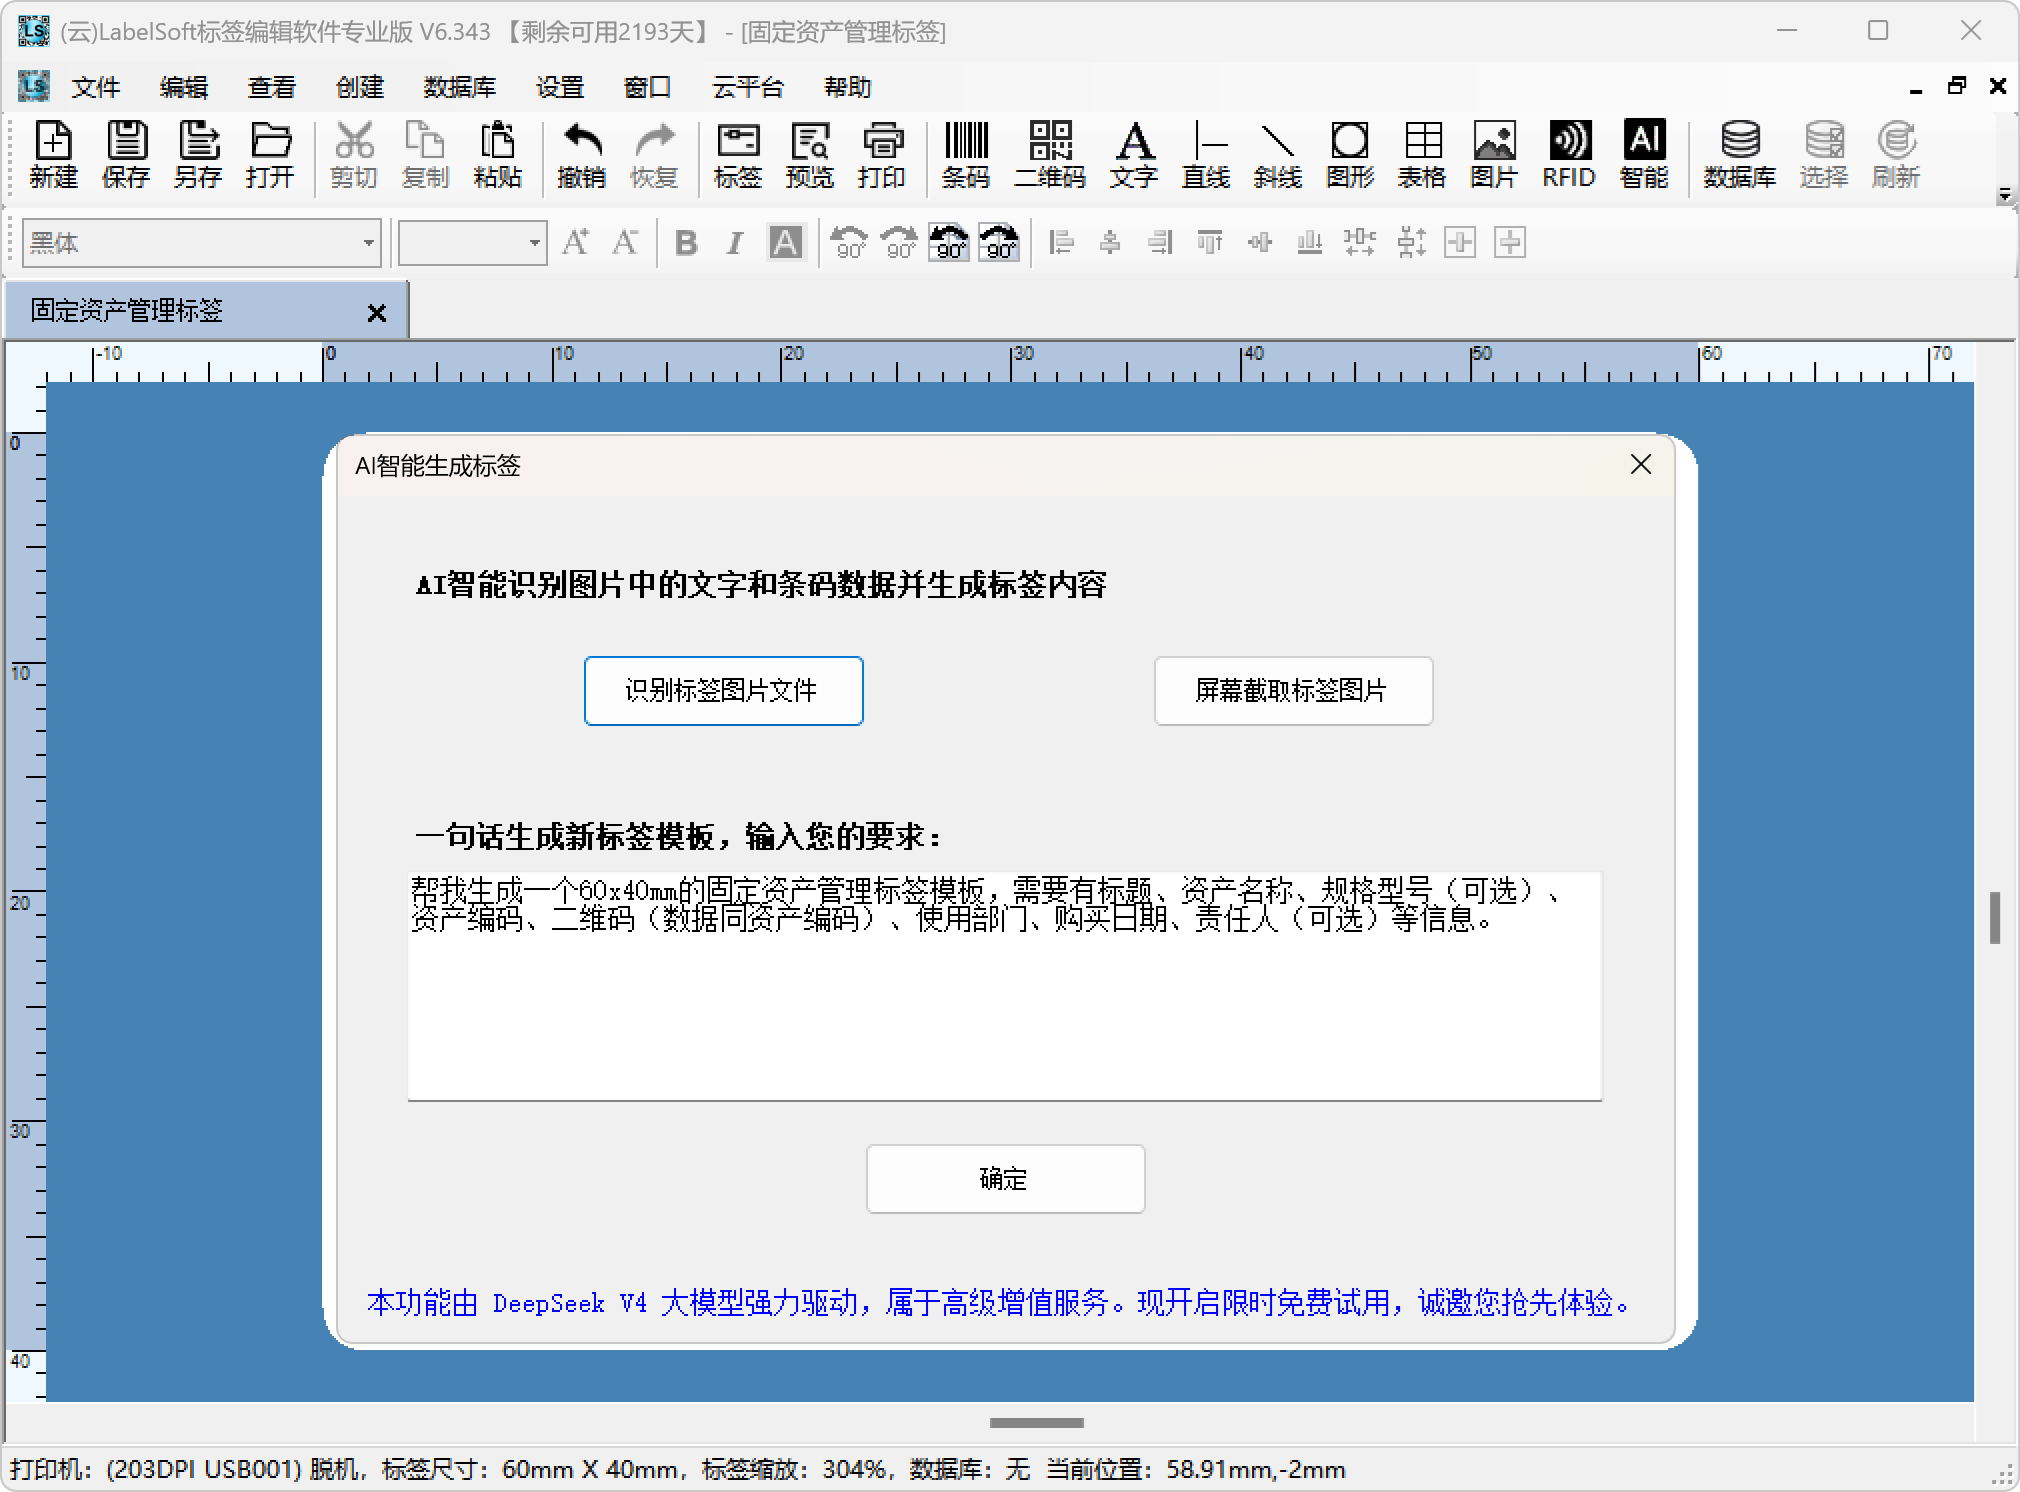The height and width of the screenshot is (1492, 2020).
Task: Select the 斜线 diagonal line tool
Action: [x=1278, y=154]
